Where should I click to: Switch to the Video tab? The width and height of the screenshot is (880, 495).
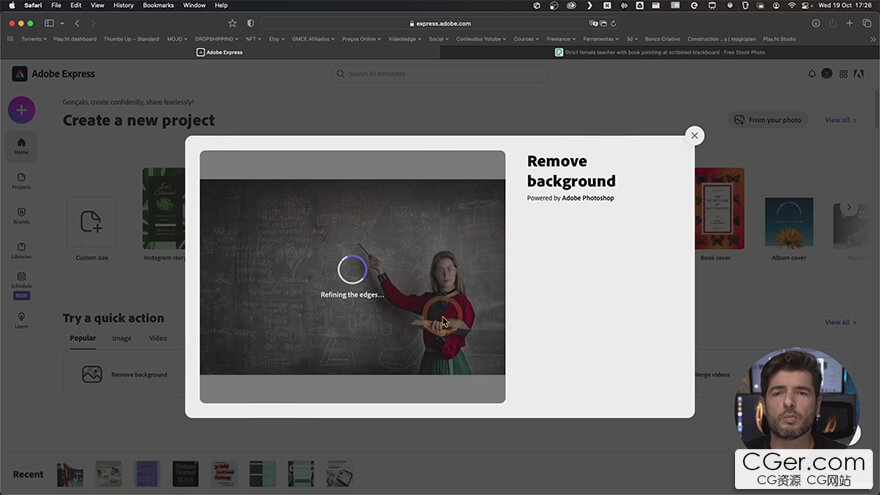point(158,338)
